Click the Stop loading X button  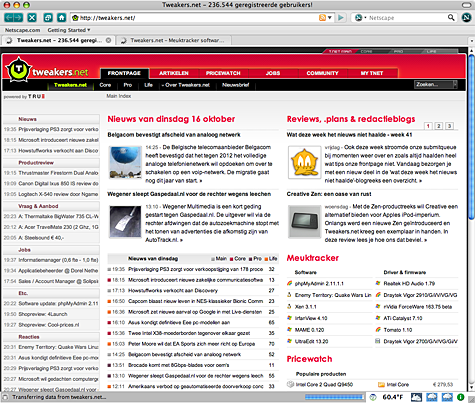pos(32,17)
